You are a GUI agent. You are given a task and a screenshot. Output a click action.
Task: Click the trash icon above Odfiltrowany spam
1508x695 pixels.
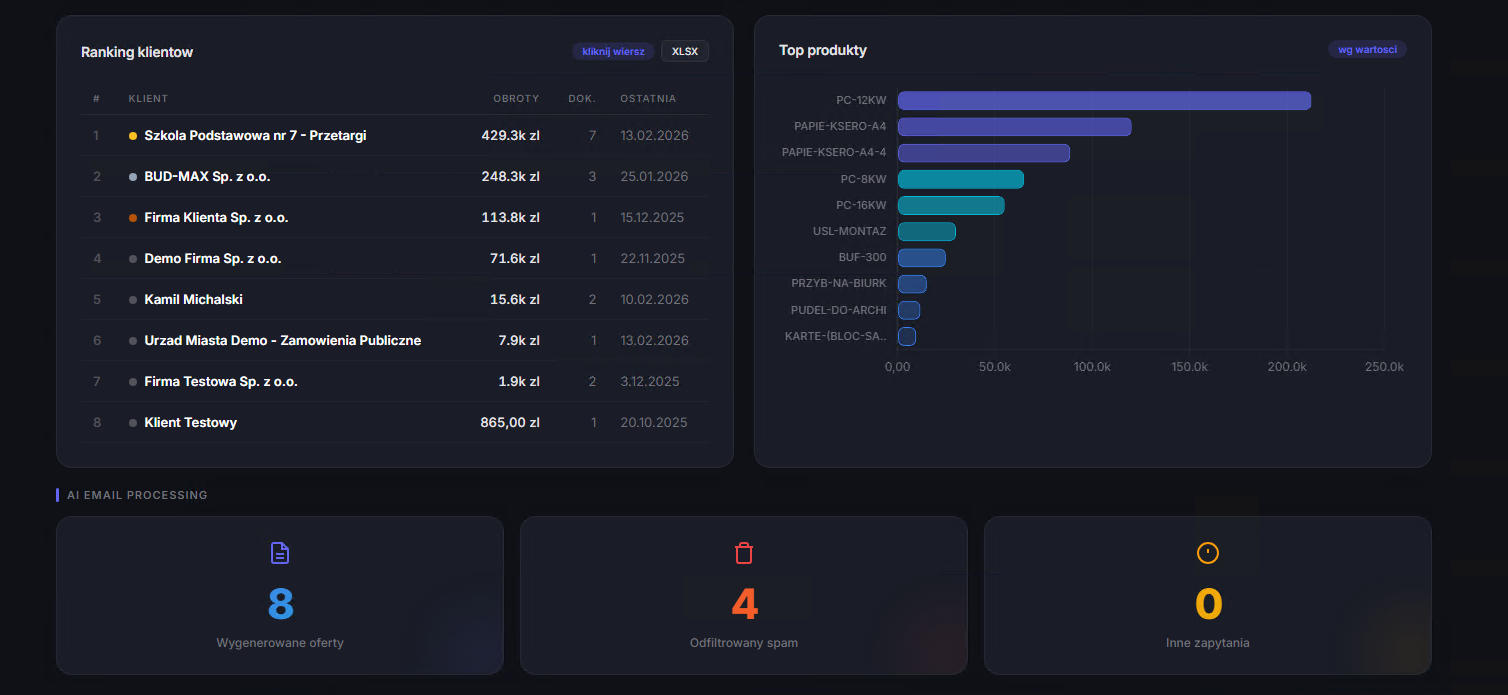744,551
